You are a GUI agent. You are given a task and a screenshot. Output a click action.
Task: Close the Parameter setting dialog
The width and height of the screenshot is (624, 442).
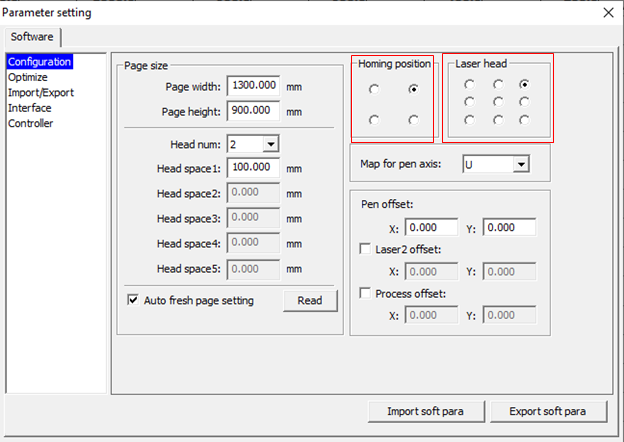pos(608,13)
